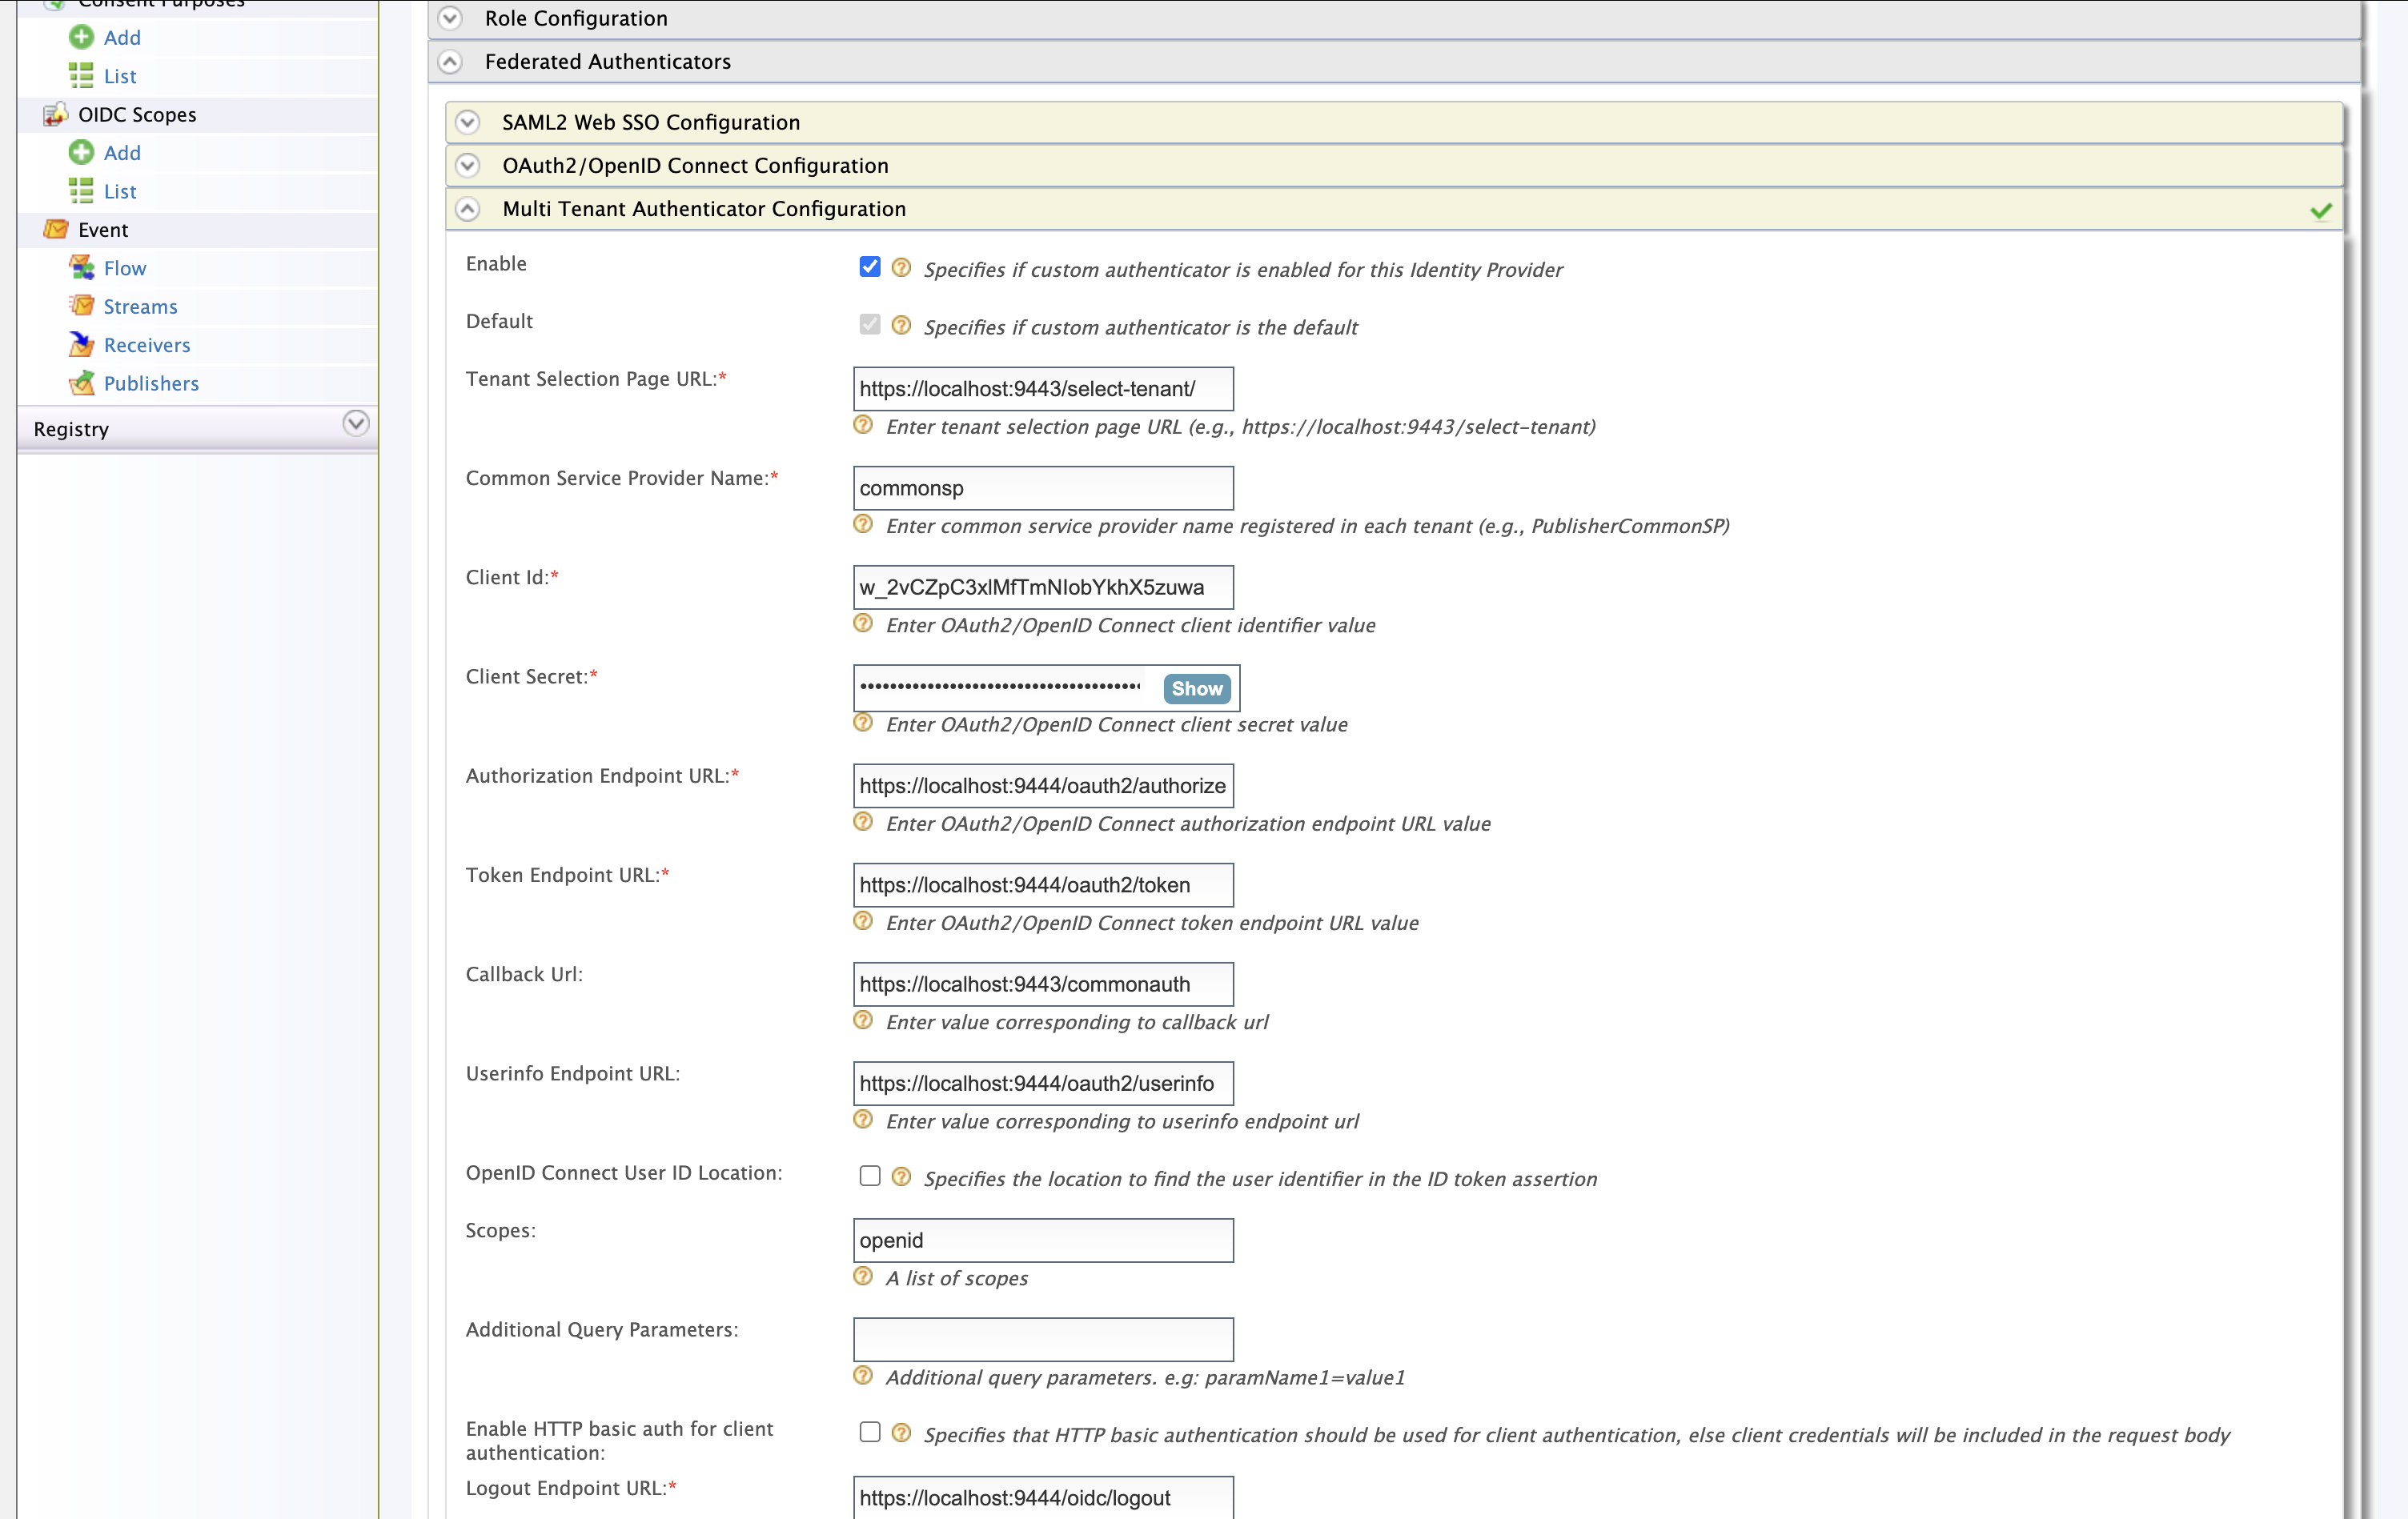Click green checkmark on Multi Tenant Authenticator header
Screen dimensions: 2408x1519
point(2321,210)
